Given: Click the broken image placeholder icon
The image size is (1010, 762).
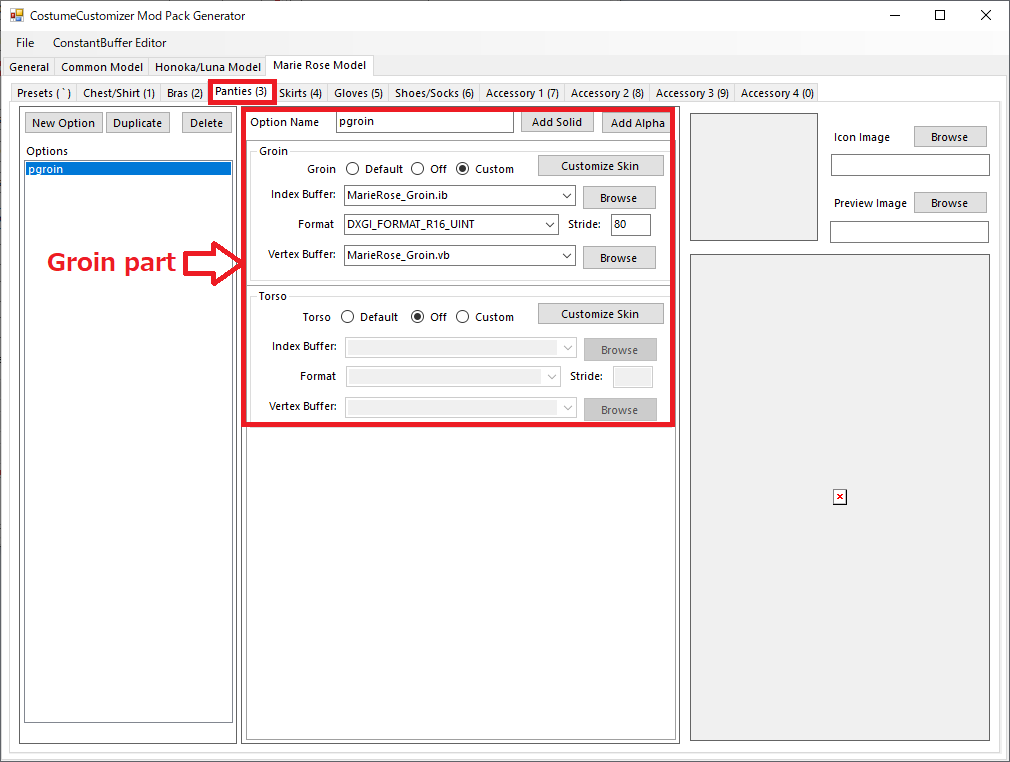Looking at the screenshot, I should pyautogui.click(x=839, y=497).
